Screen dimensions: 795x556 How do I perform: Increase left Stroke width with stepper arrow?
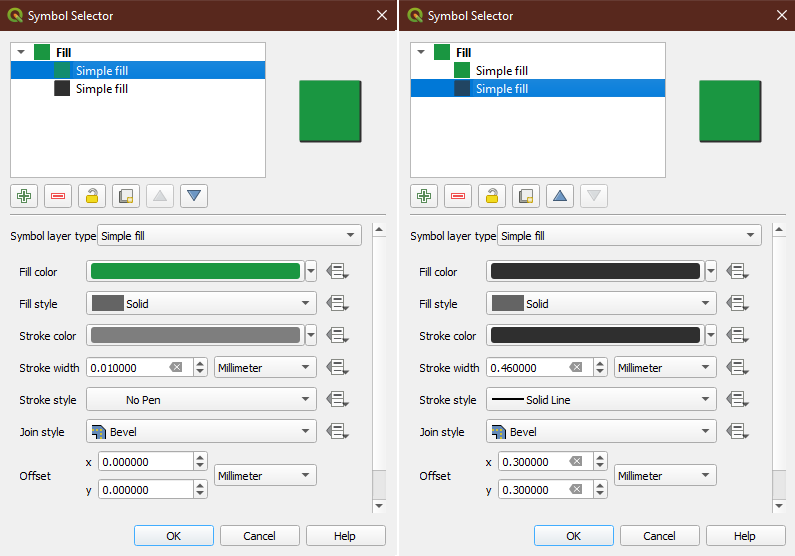[x=200, y=363]
